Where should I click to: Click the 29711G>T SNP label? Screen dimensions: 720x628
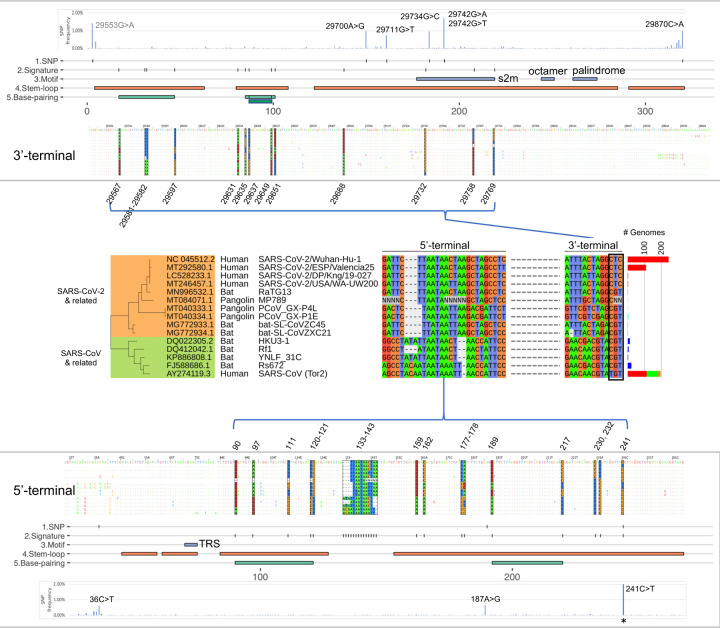(395, 30)
